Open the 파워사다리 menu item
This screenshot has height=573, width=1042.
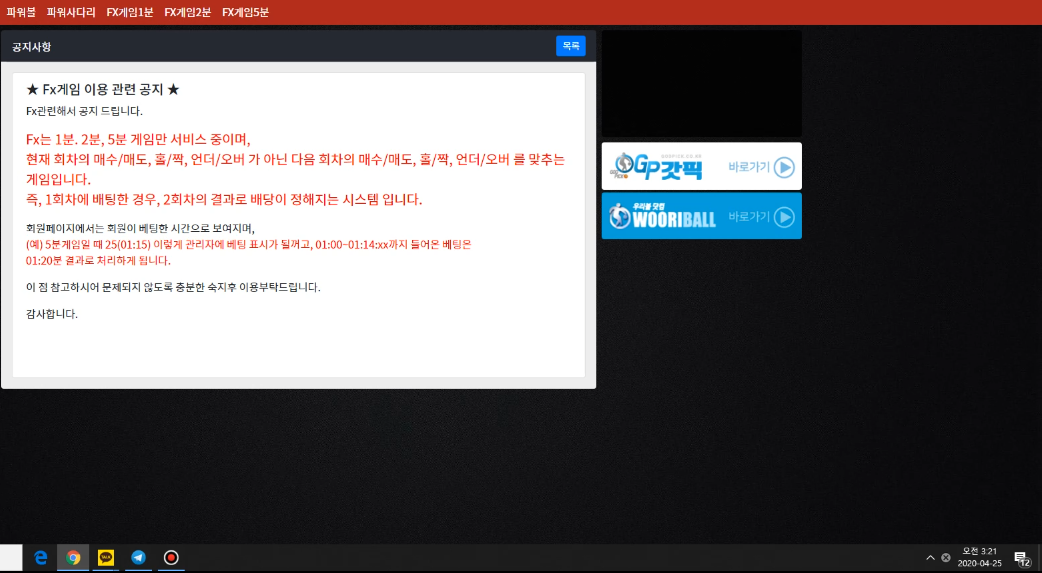pyautogui.click(x=71, y=12)
